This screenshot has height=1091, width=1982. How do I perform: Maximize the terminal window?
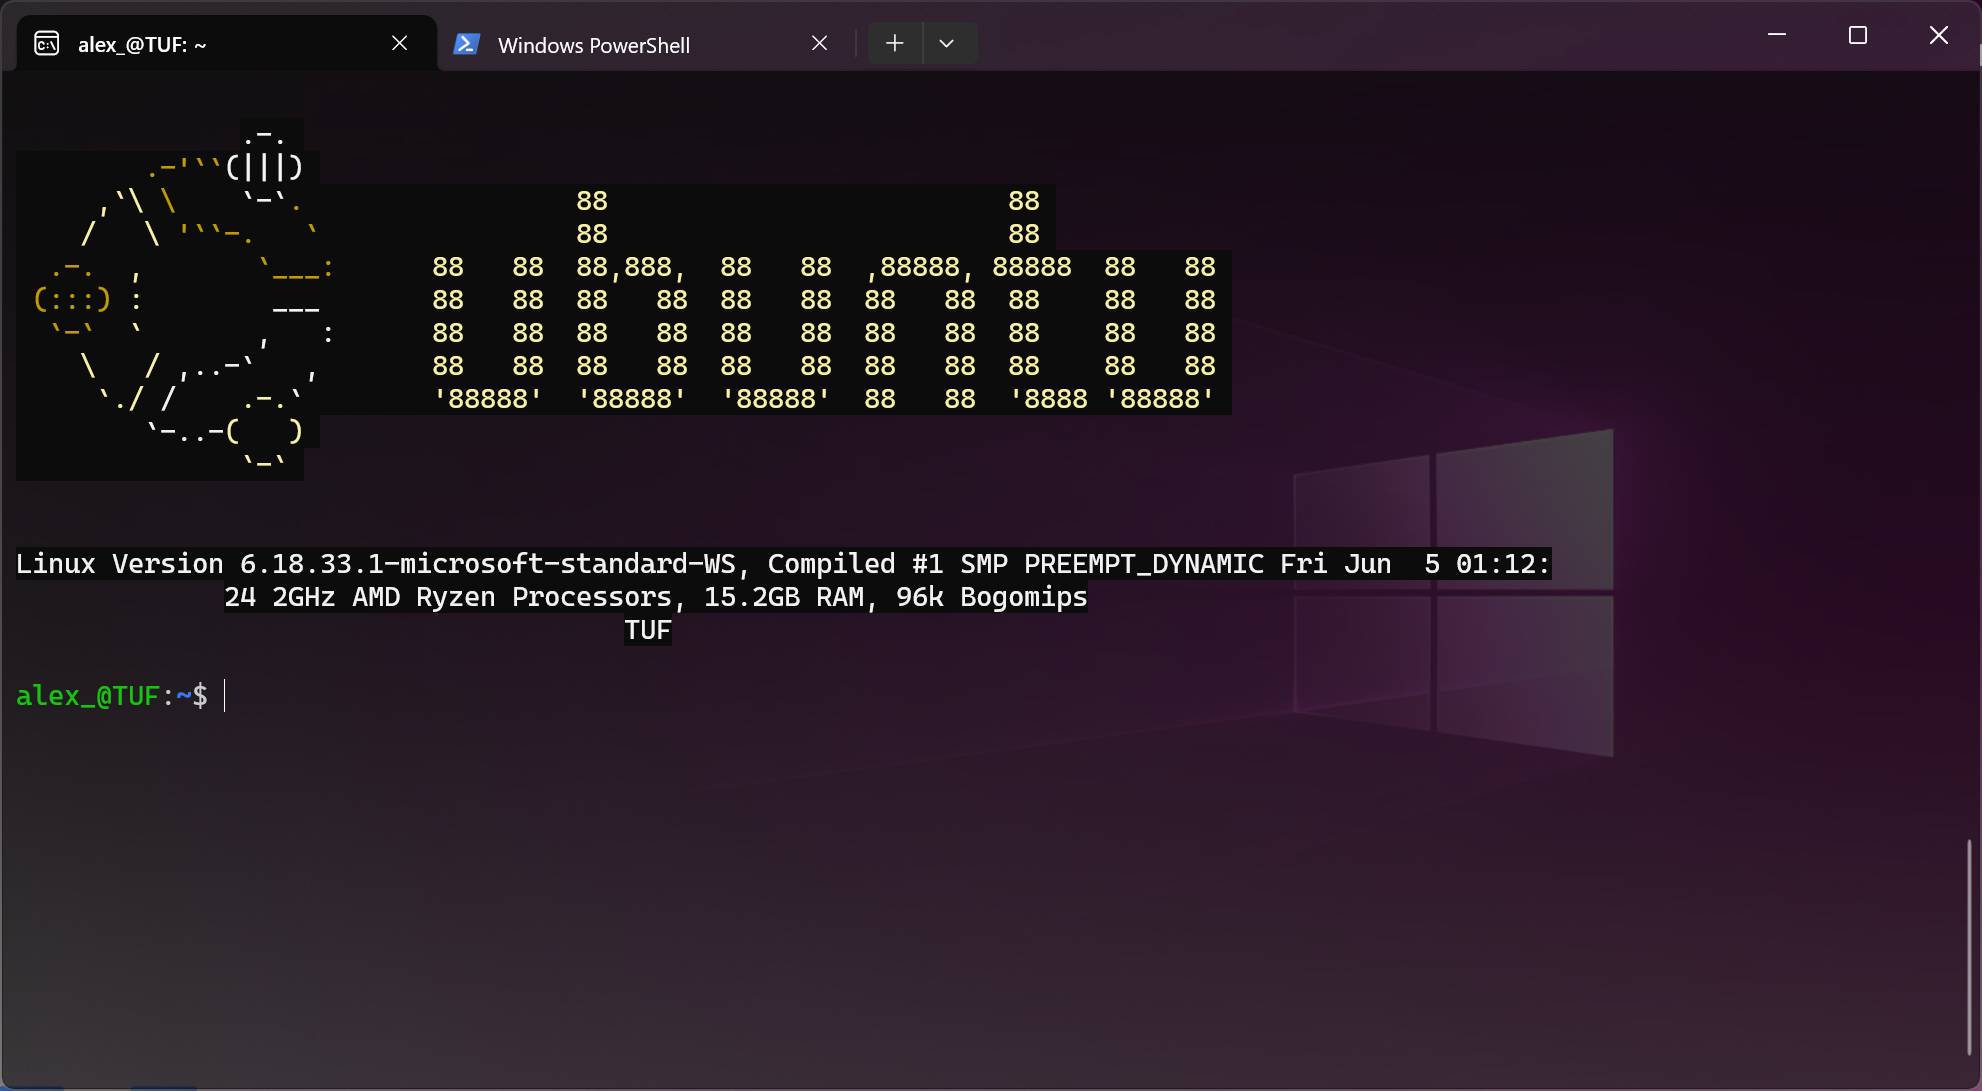pos(1858,35)
